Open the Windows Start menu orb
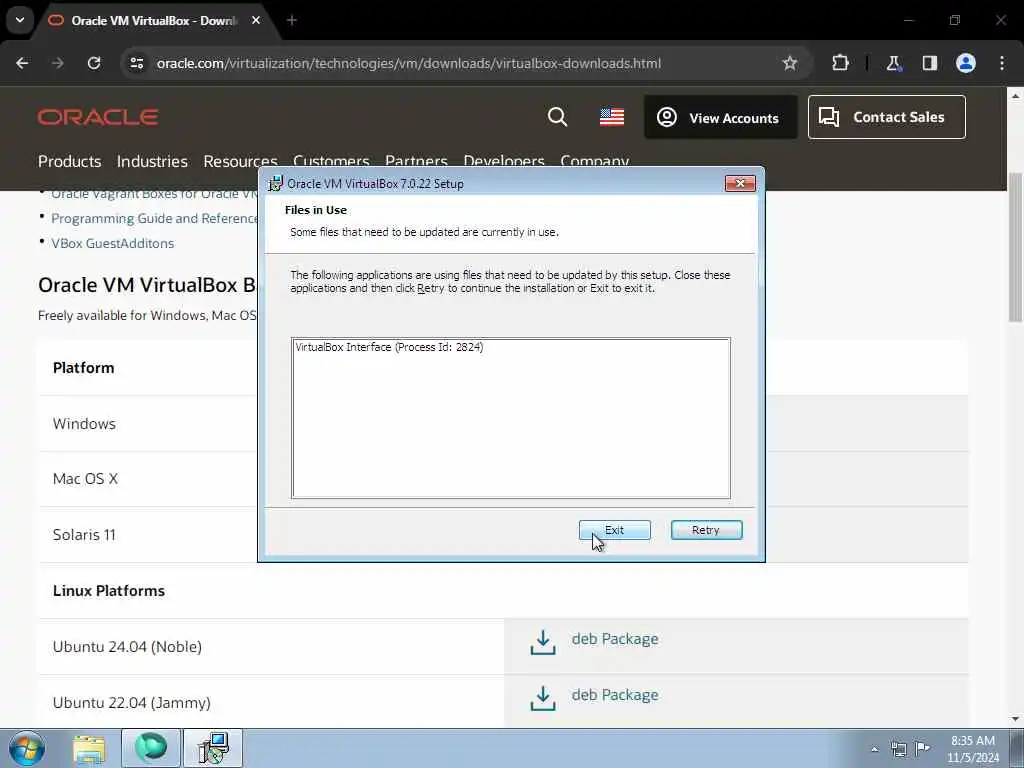The image size is (1024, 768). point(26,748)
